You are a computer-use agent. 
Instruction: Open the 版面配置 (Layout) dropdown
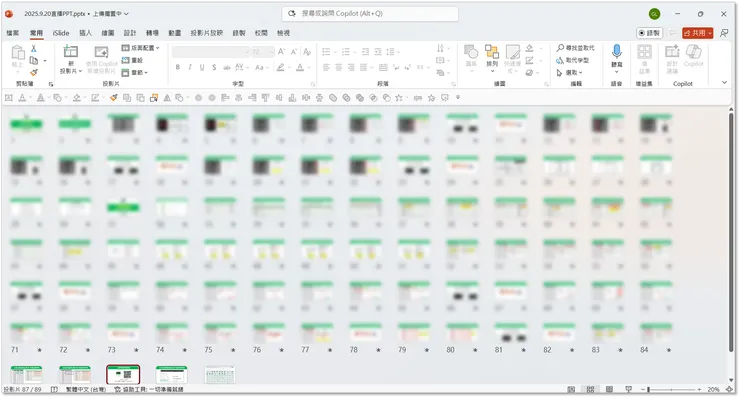click(141, 48)
